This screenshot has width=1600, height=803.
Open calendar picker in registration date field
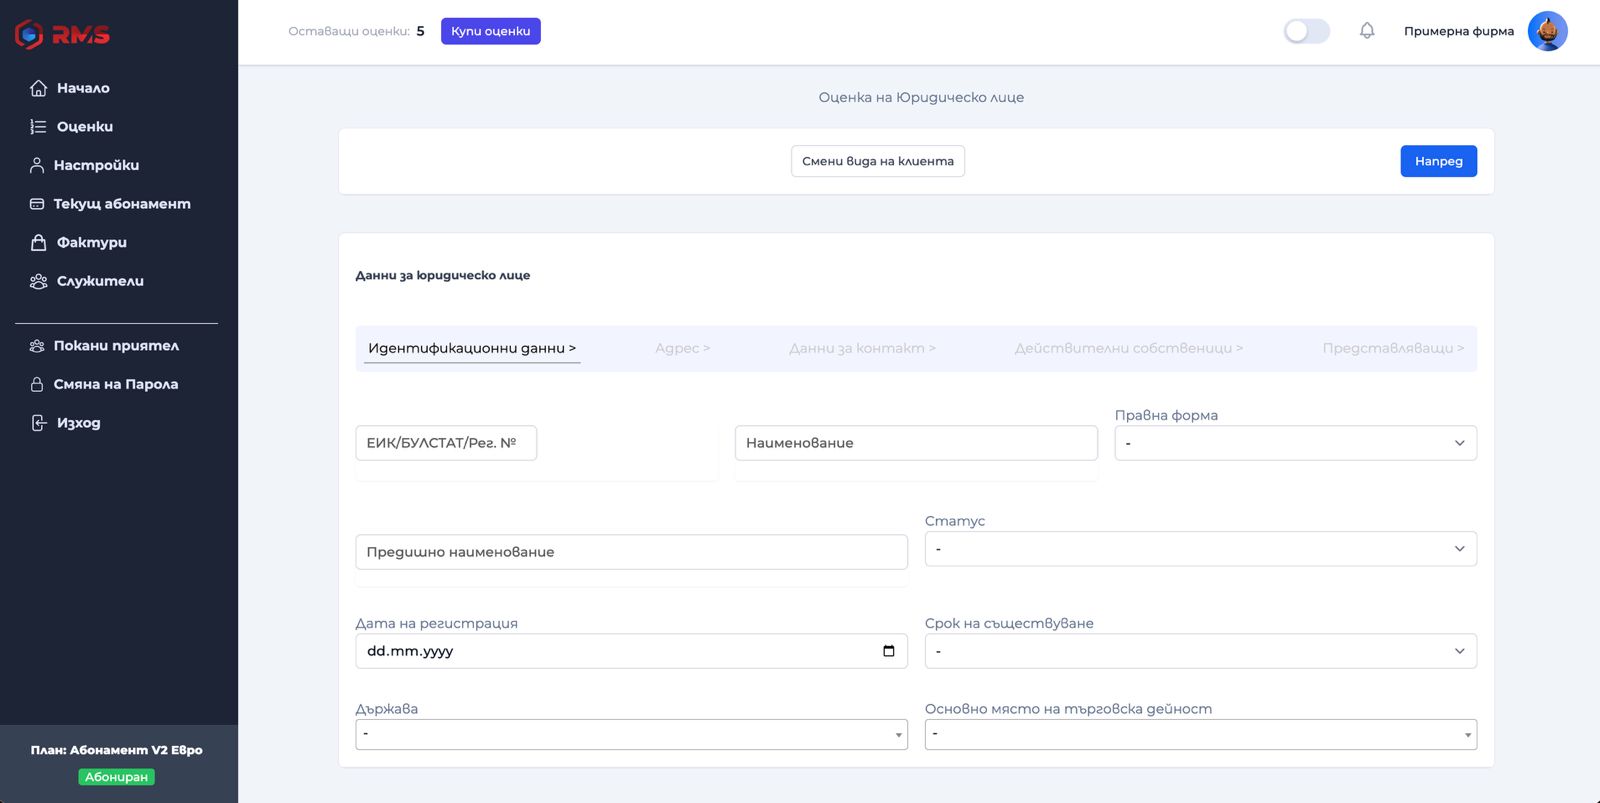888,651
